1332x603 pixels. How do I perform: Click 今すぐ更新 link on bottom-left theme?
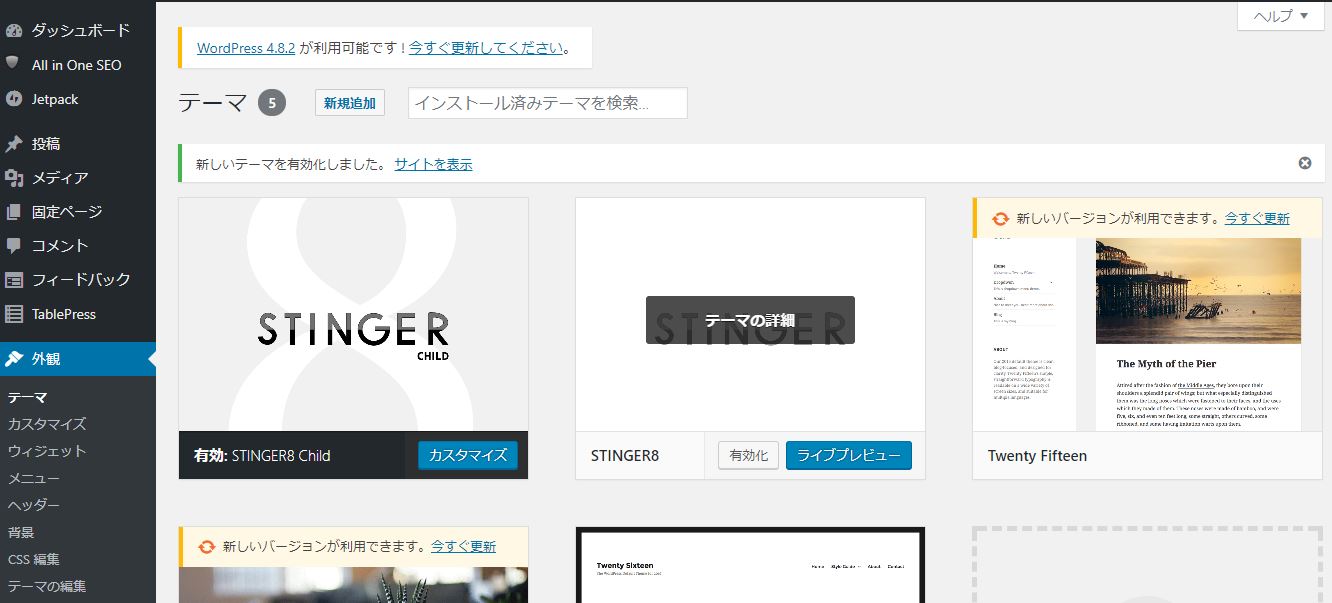pyautogui.click(x=463, y=547)
